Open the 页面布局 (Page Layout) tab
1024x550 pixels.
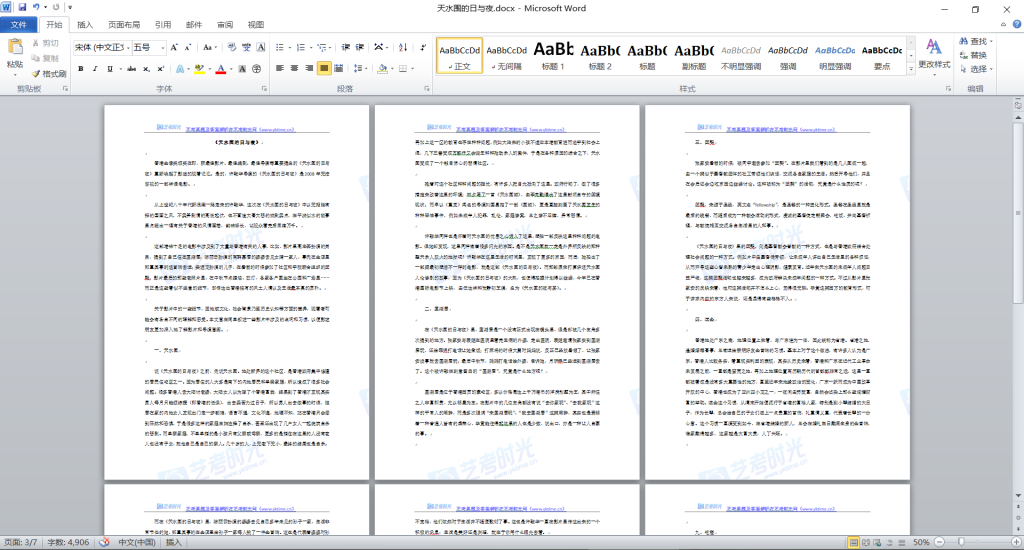pyautogui.click(x=124, y=24)
